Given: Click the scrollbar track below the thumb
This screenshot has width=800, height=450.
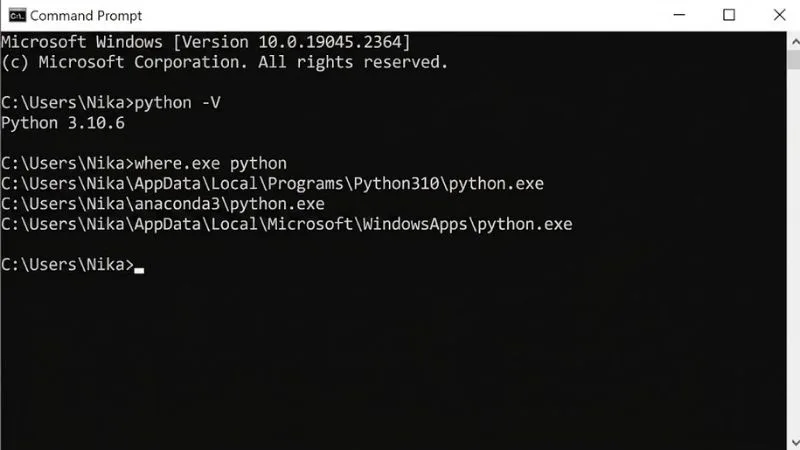Looking at the screenshot, I should (794, 250).
